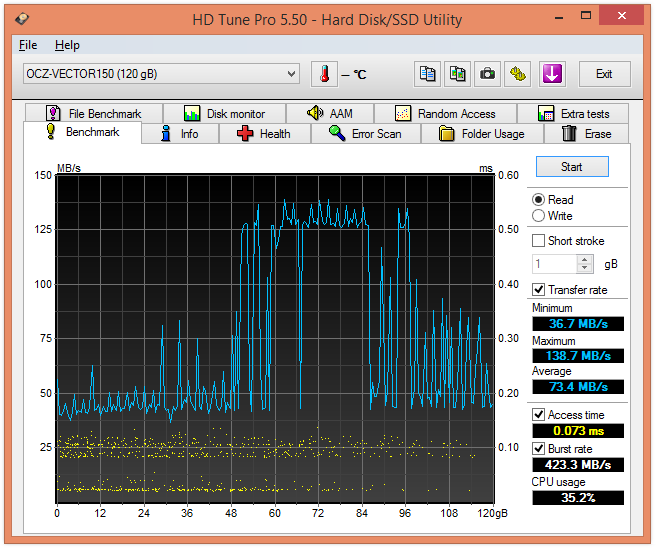Switch to the Error Scan tab
This screenshot has height=548, width=656.
click(366, 134)
